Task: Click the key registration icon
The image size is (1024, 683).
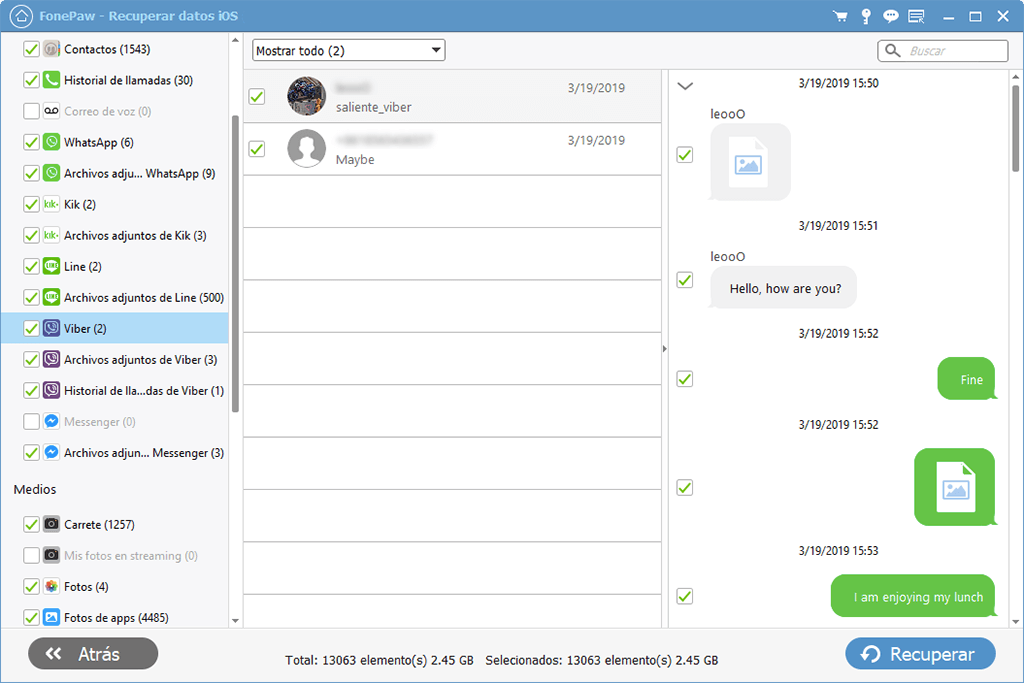Action: coord(866,16)
